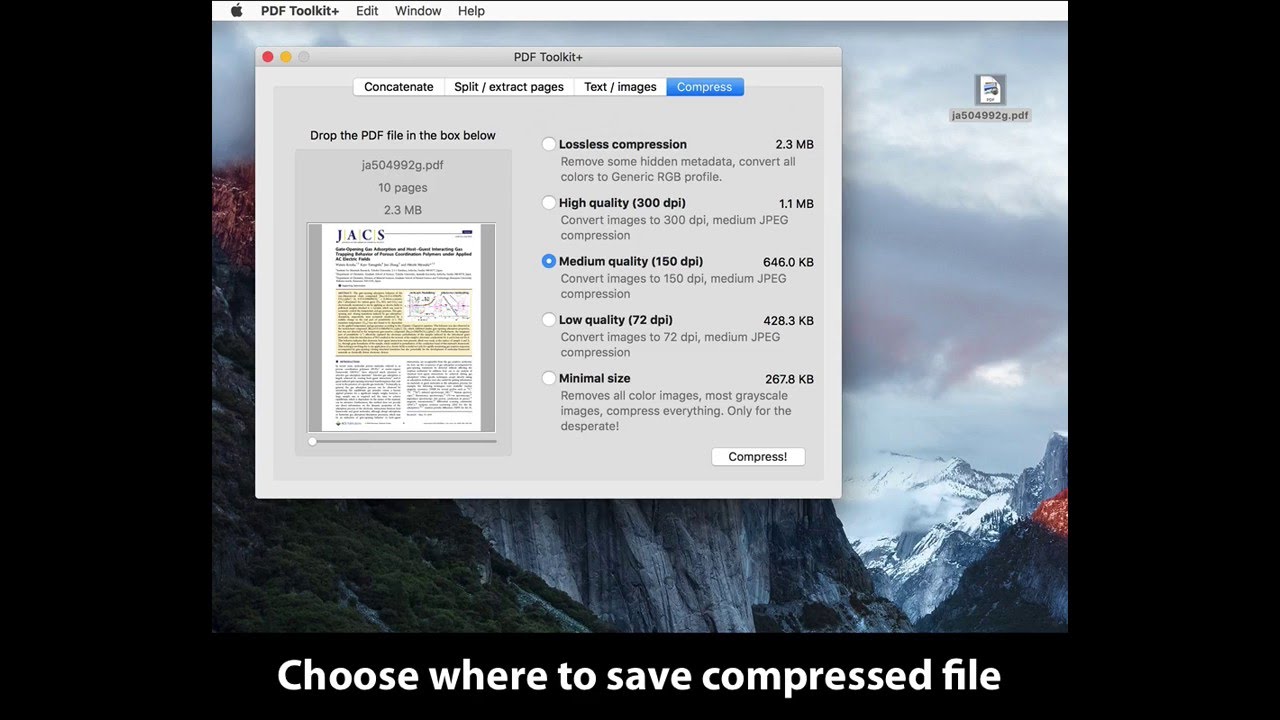Switch to the Text / images tab
The width and height of the screenshot is (1280, 720).
[620, 87]
